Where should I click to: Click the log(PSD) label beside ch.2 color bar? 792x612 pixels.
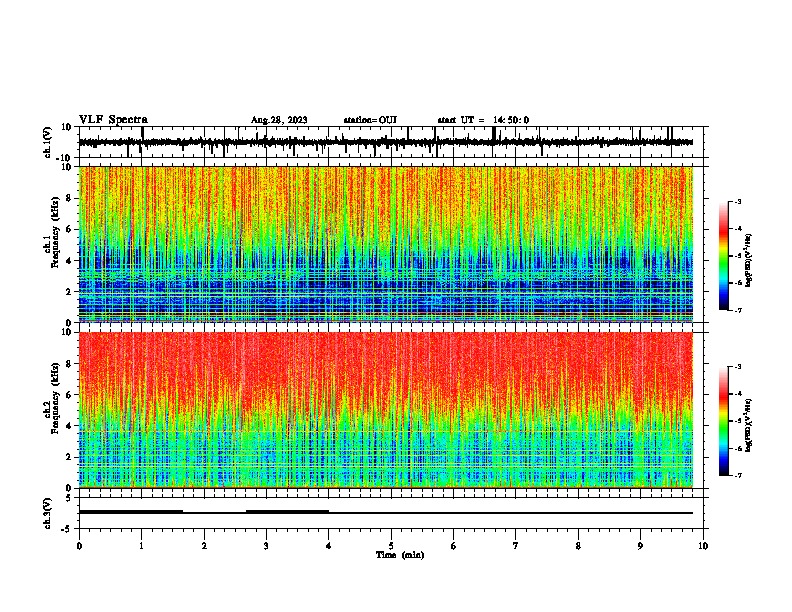(x=749, y=425)
